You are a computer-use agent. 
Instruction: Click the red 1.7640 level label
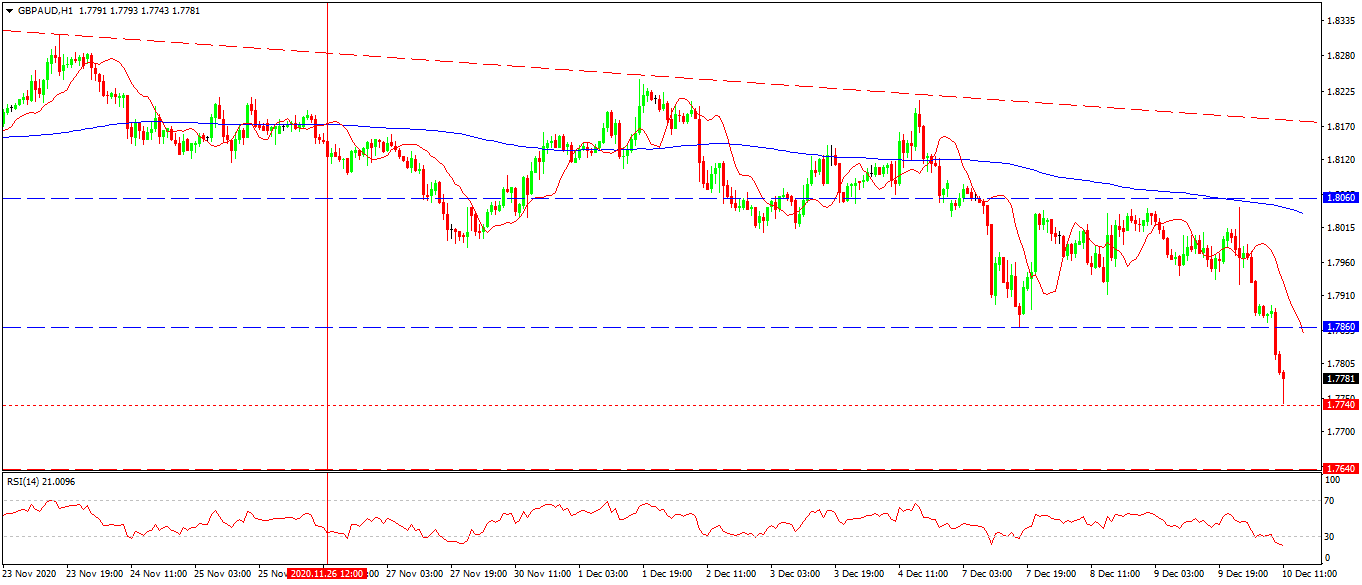[1339, 468]
